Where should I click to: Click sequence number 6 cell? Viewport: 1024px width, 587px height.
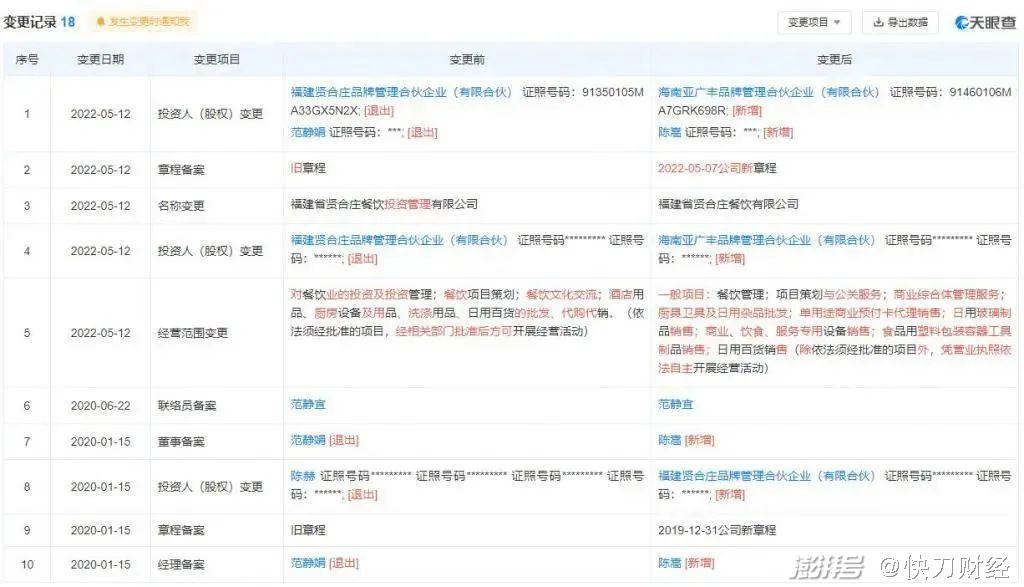(27, 405)
